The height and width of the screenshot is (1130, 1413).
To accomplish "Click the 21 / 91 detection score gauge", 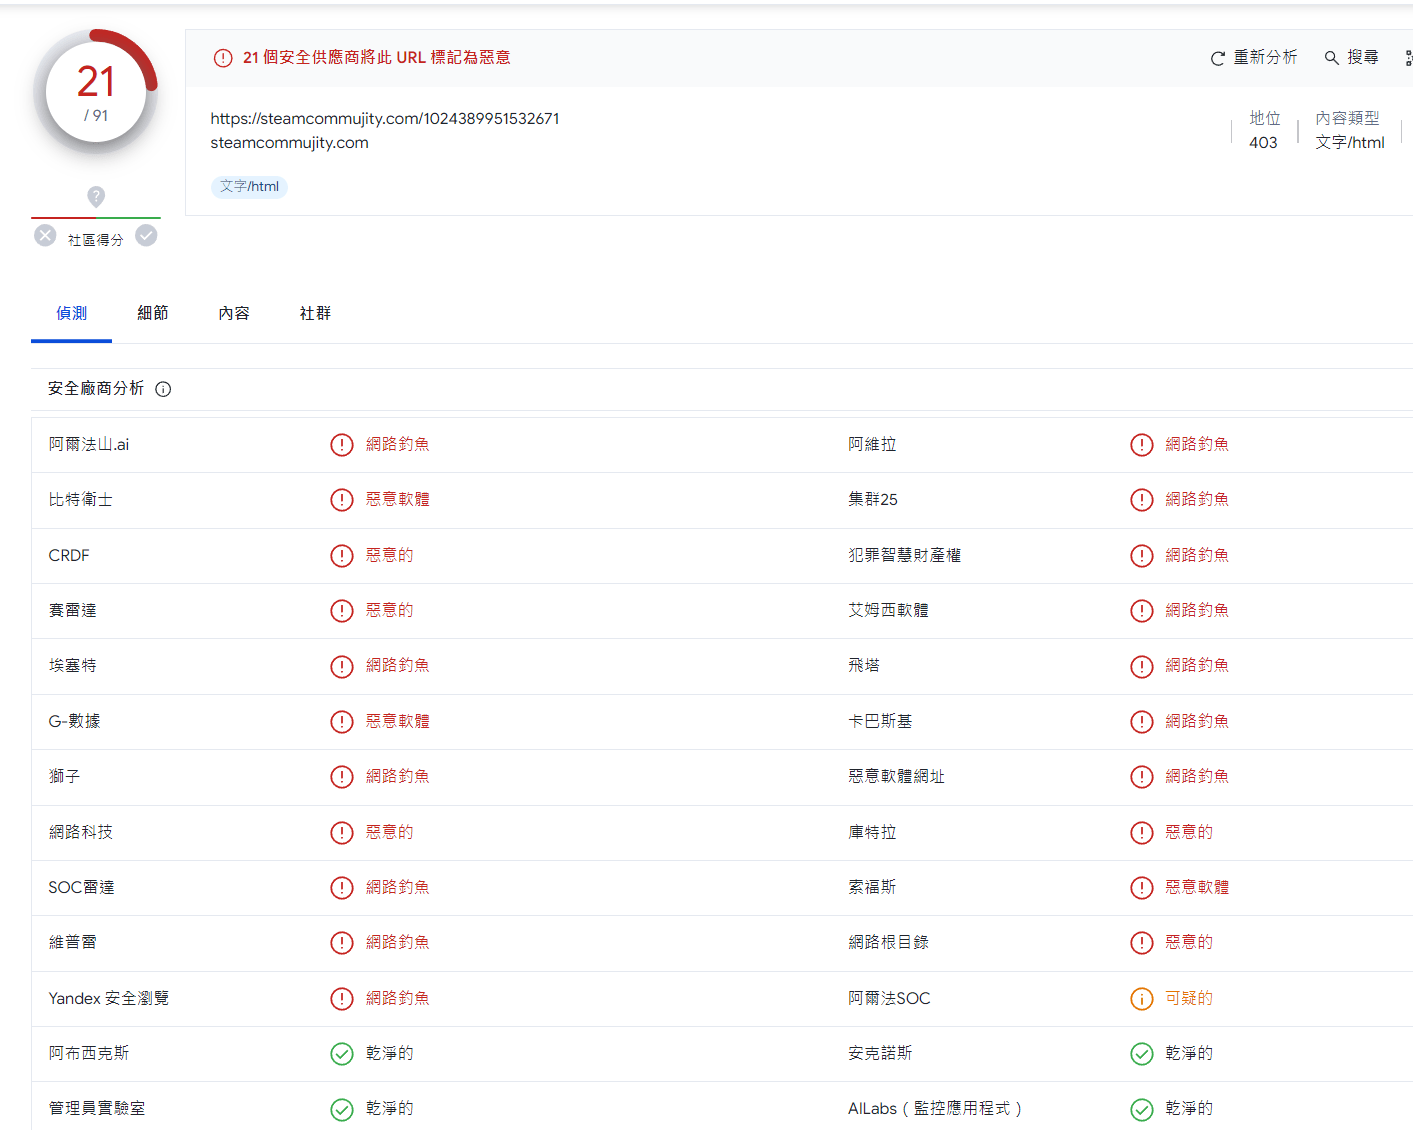I will (x=96, y=93).
